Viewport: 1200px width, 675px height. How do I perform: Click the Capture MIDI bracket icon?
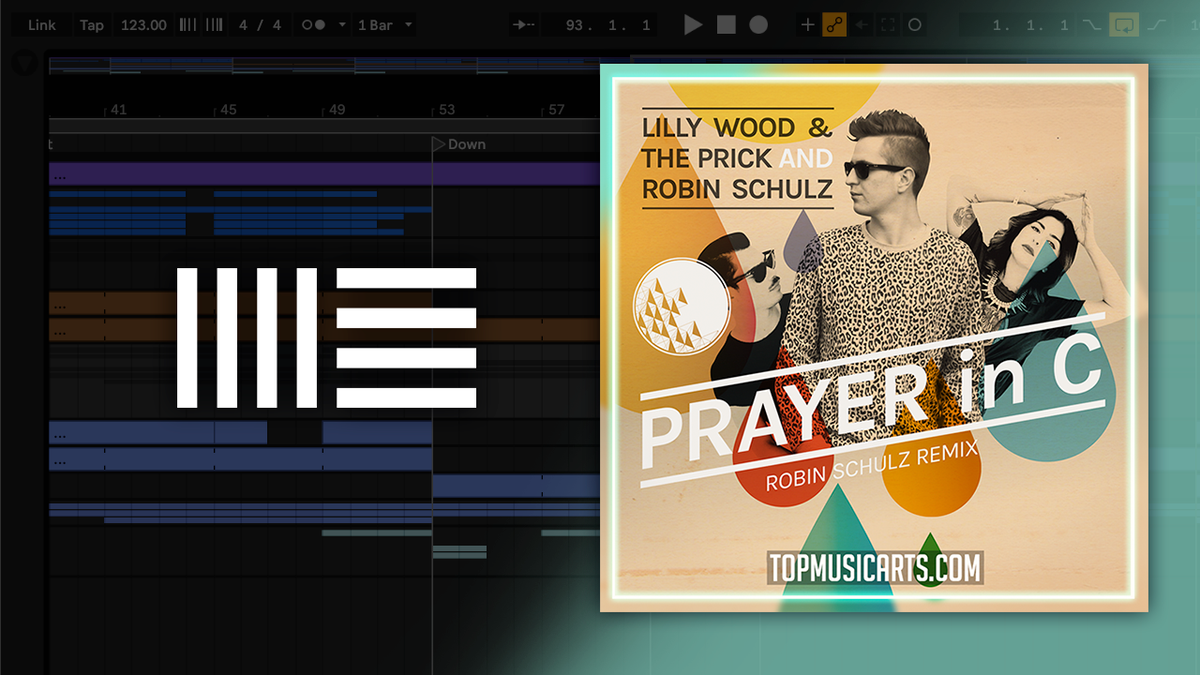888,25
